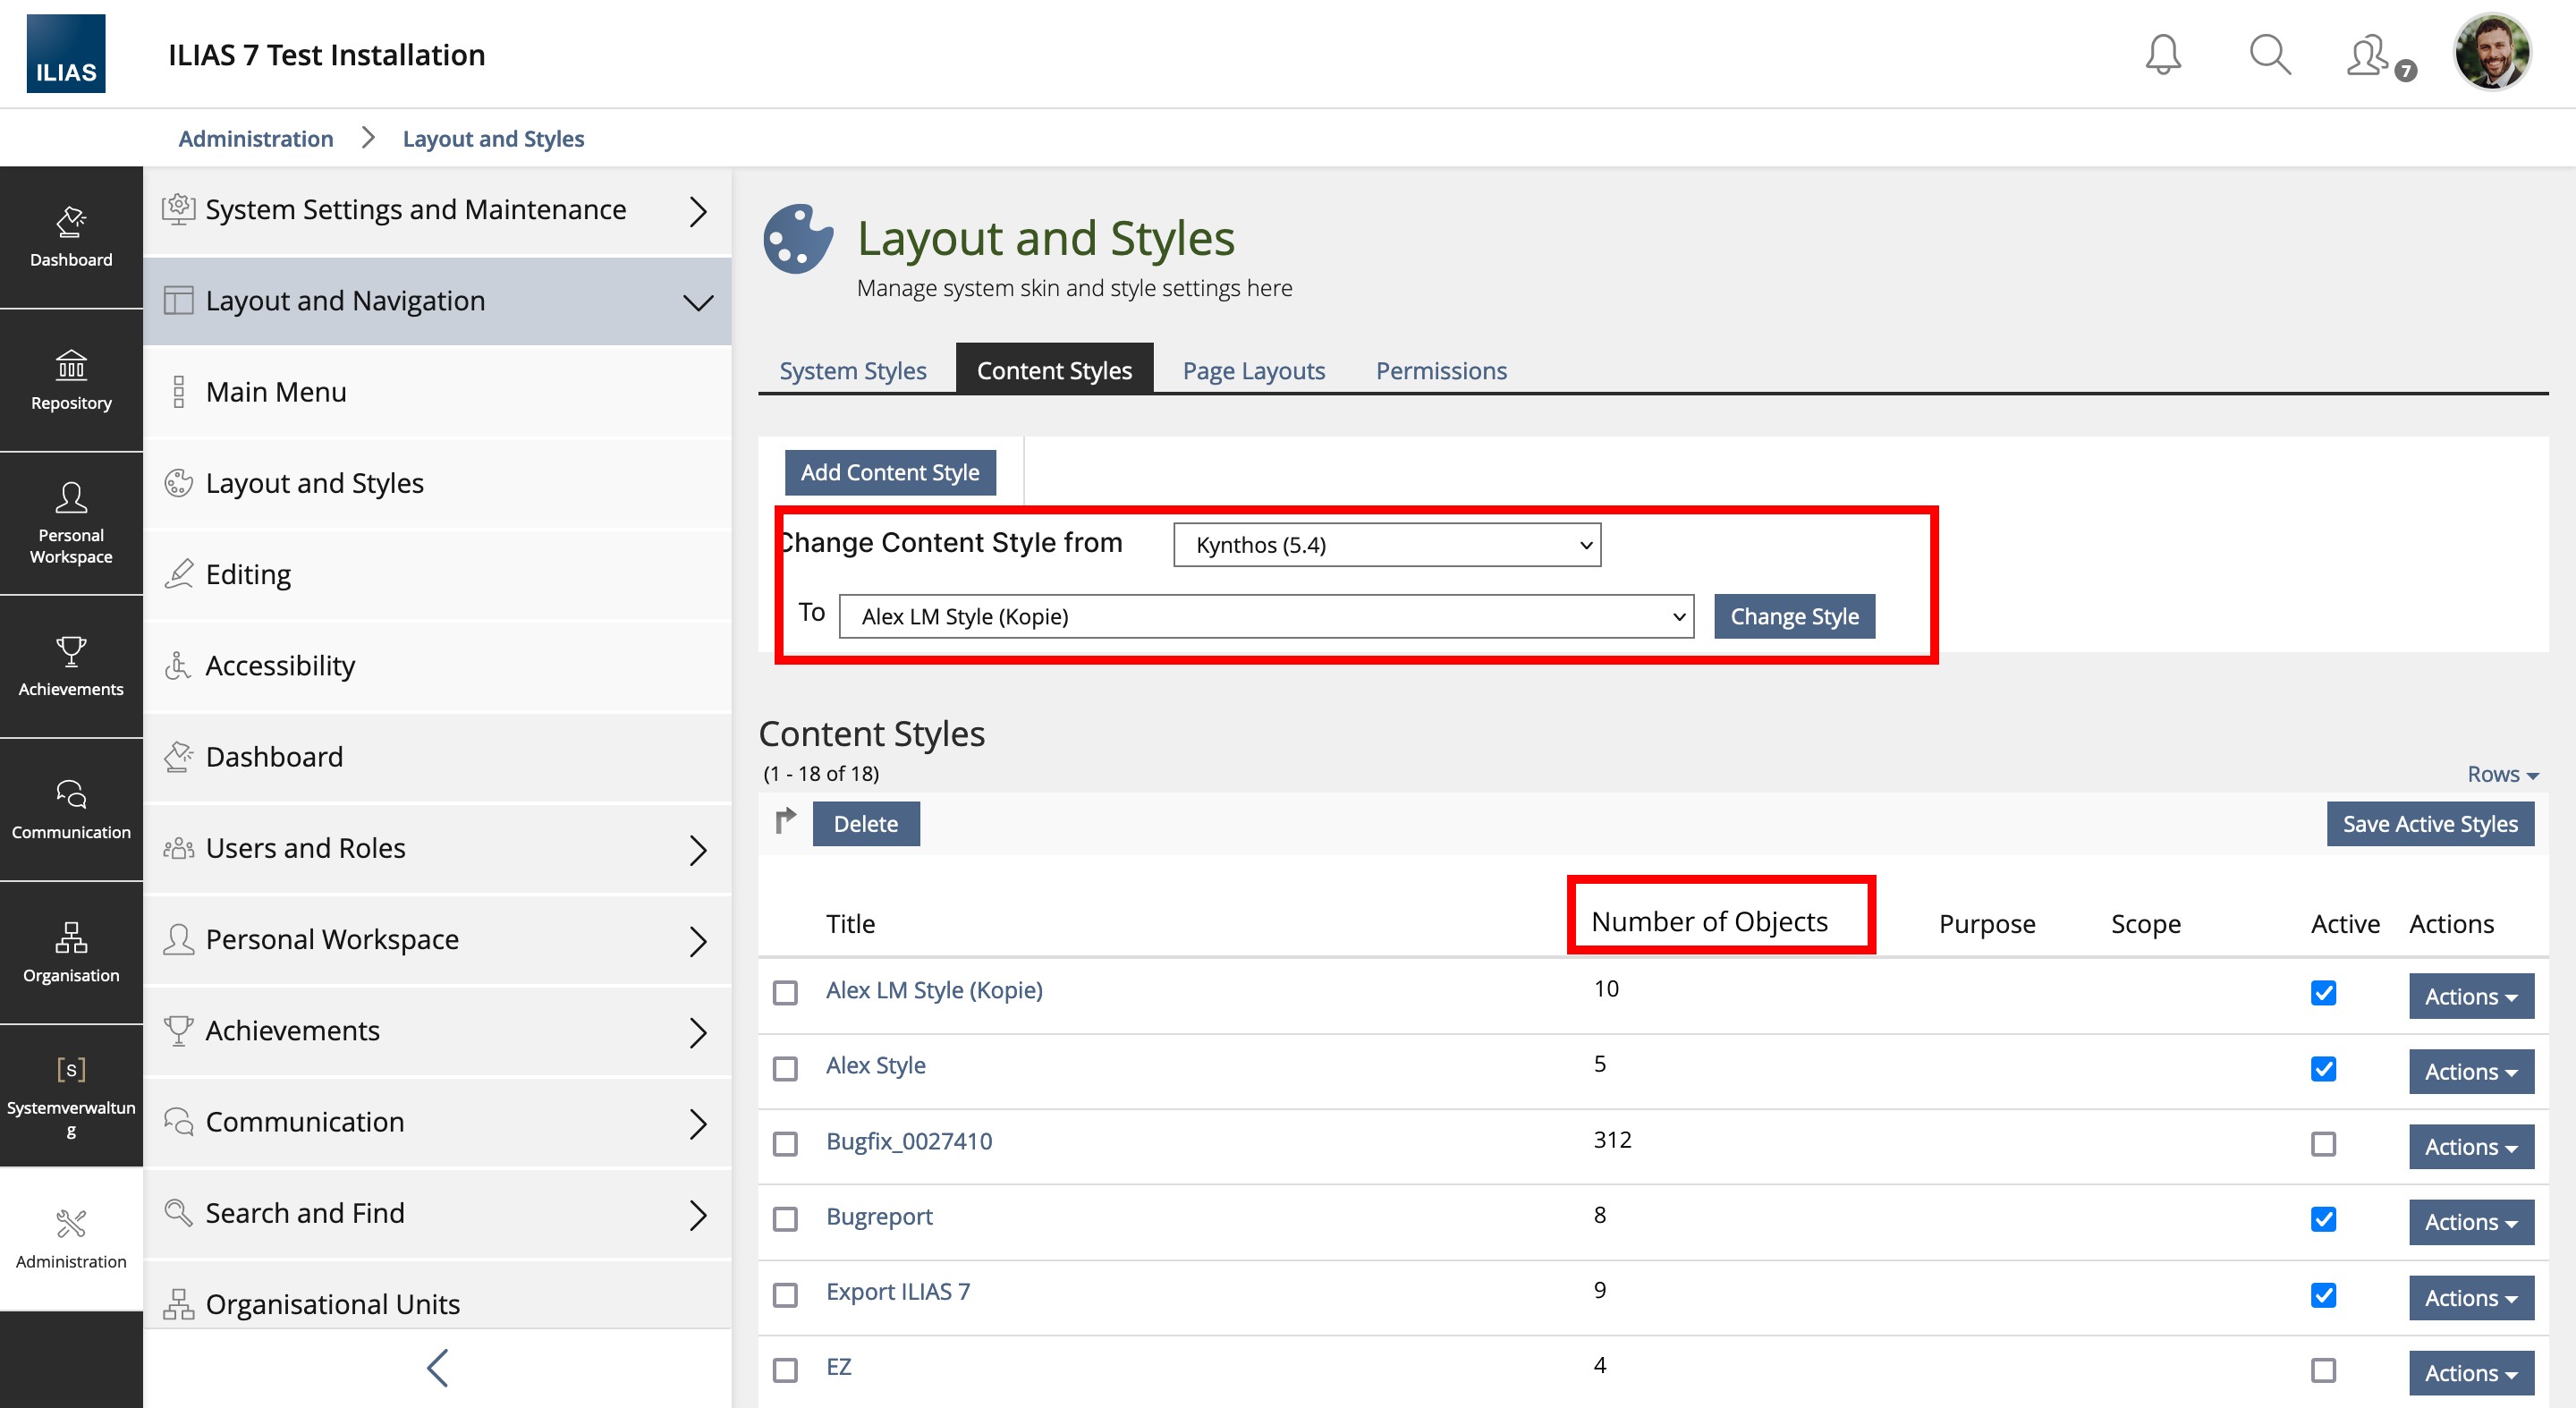Enable Active checkbox for EZ style
This screenshot has height=1408, width=2576.
pos(2323,1370)
